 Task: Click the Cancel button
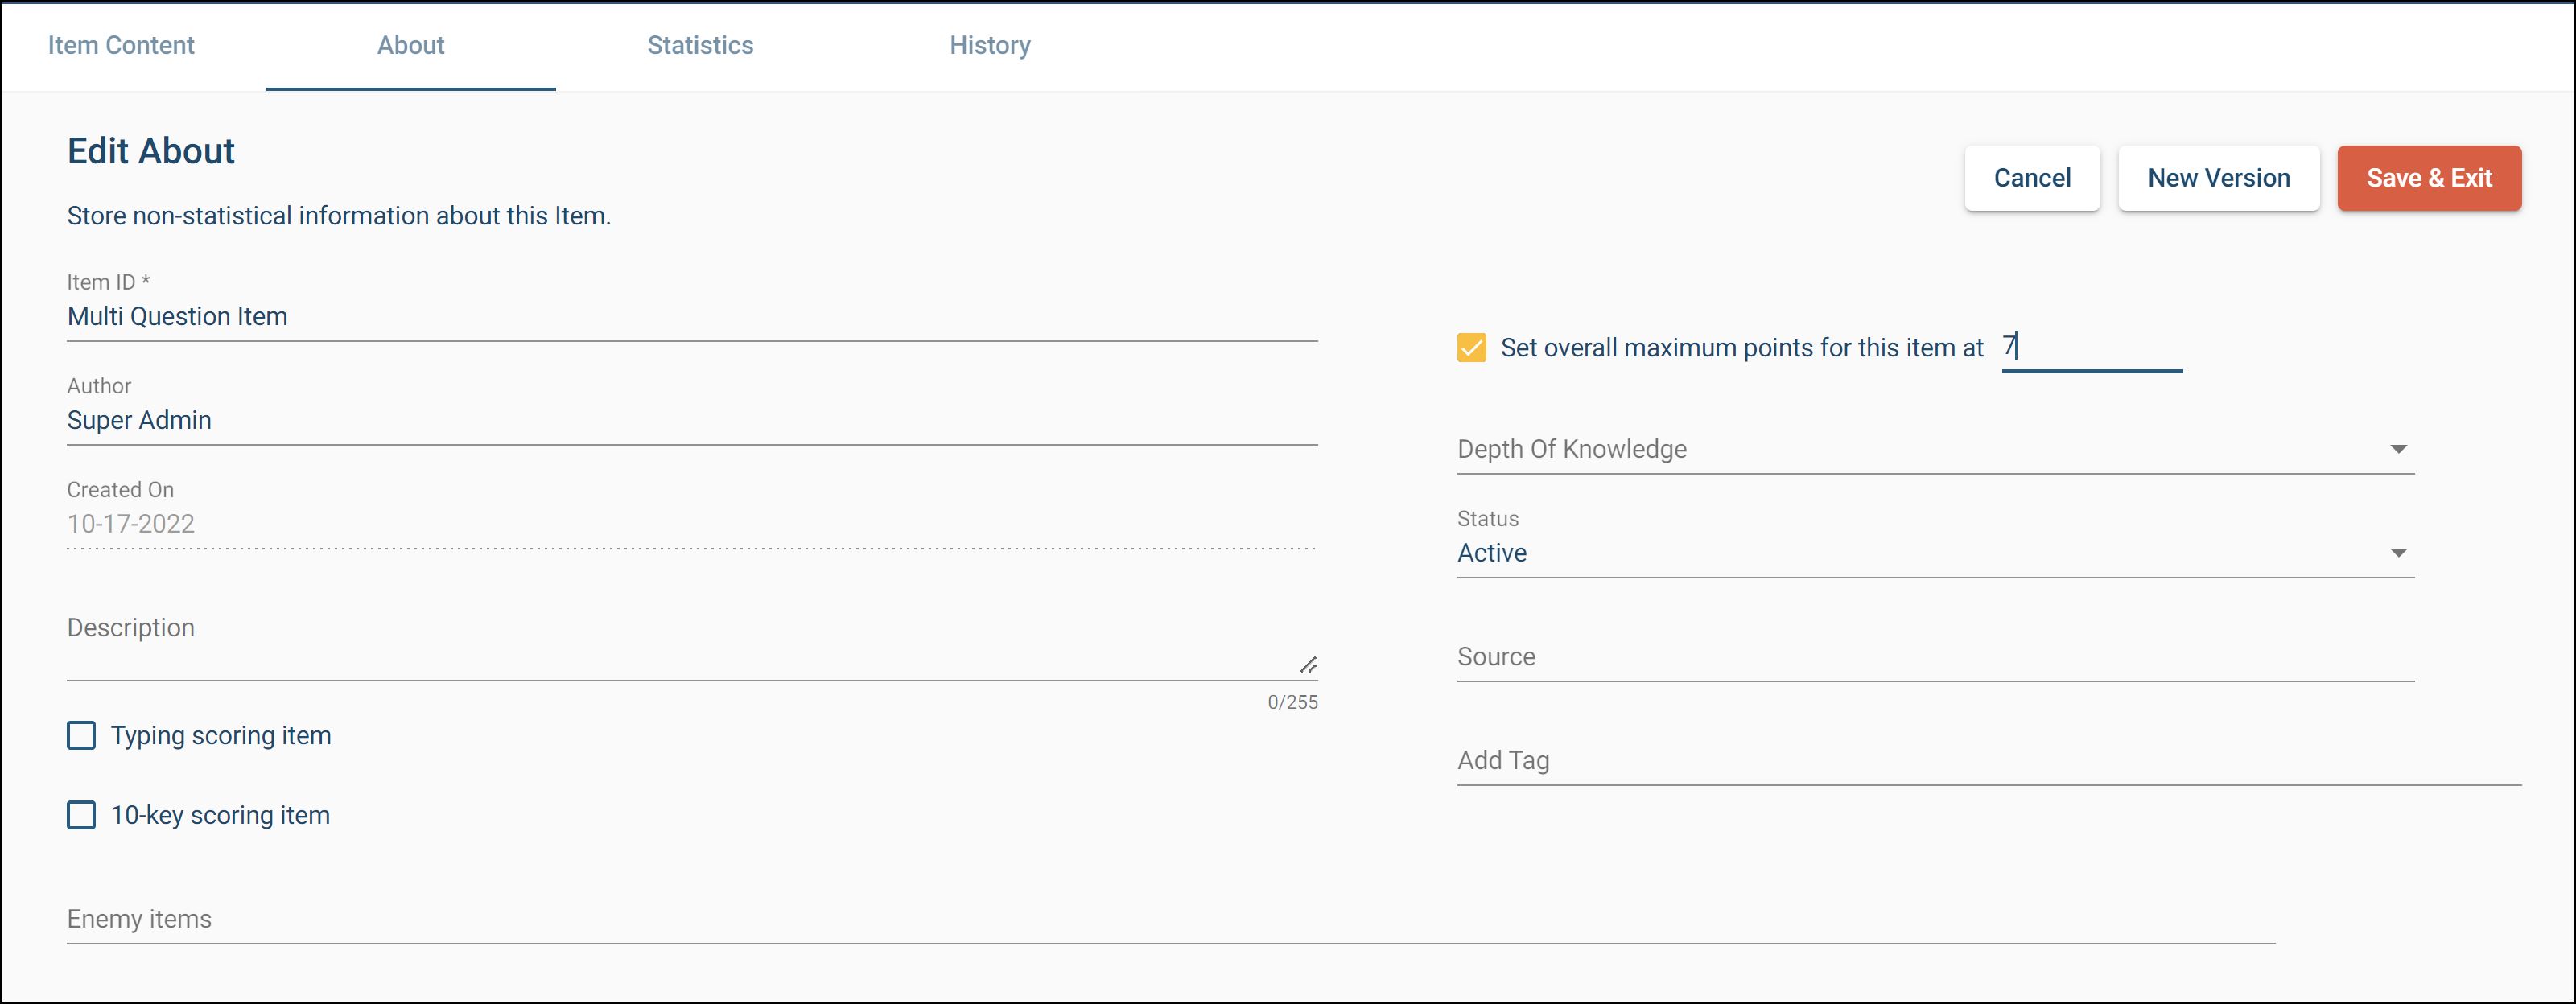(x=2031, y=178)
